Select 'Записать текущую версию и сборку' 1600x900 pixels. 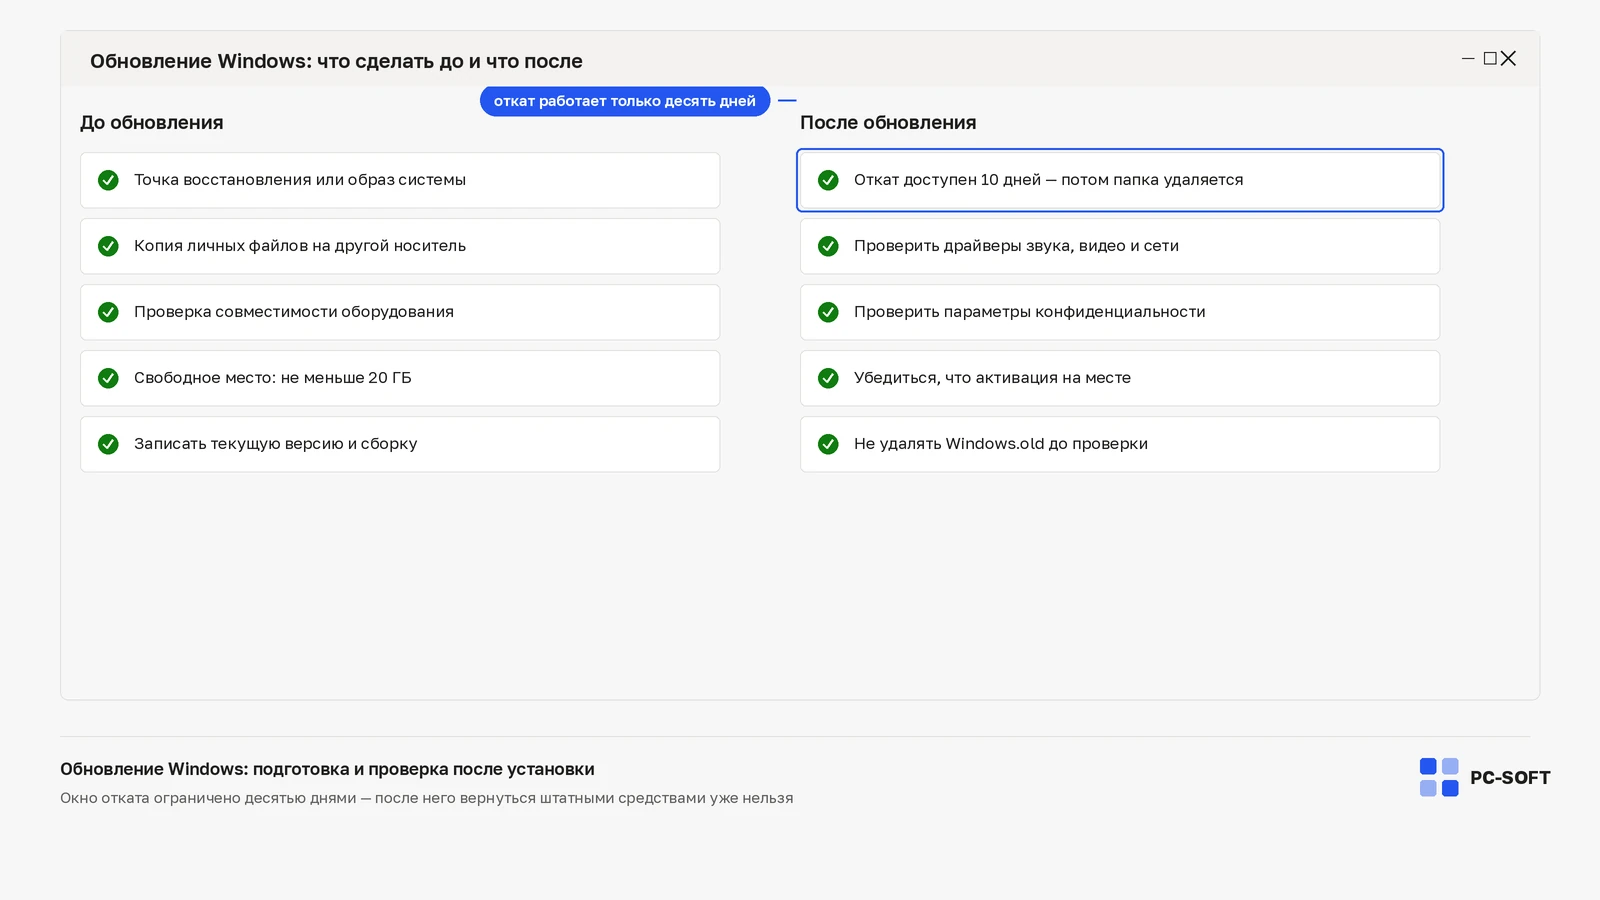(x=400, y=444)
